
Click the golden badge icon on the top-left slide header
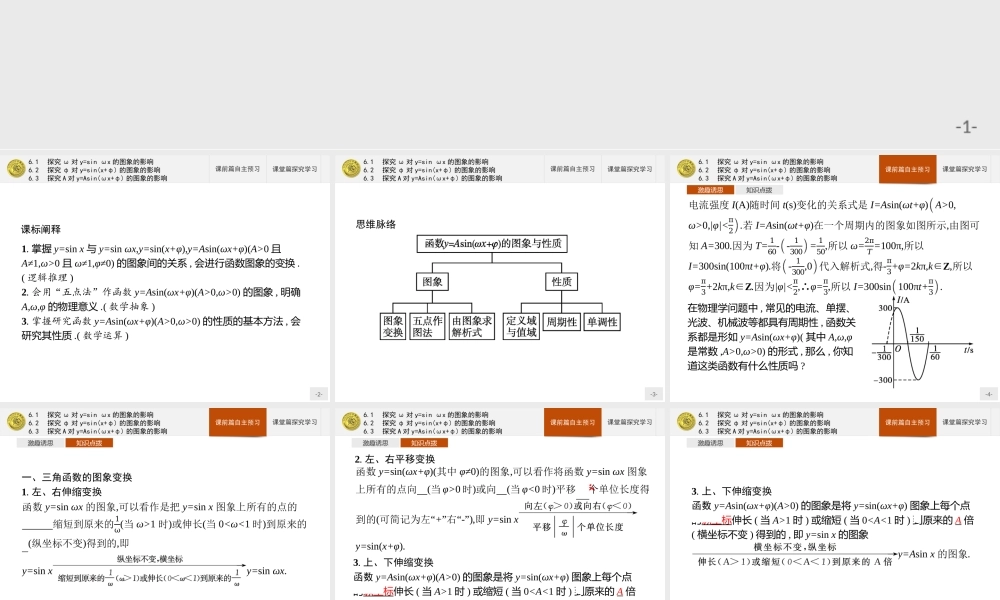tap(15, 170)
